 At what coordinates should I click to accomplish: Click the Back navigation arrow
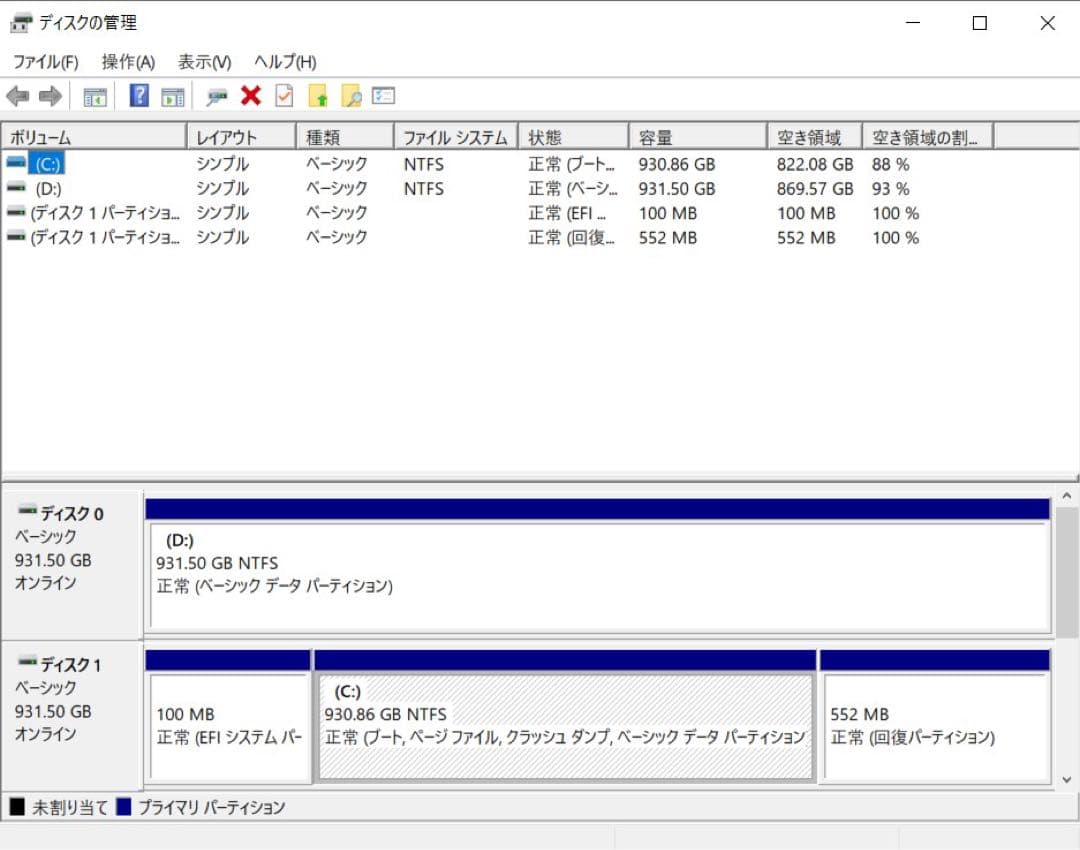point(16,95)
